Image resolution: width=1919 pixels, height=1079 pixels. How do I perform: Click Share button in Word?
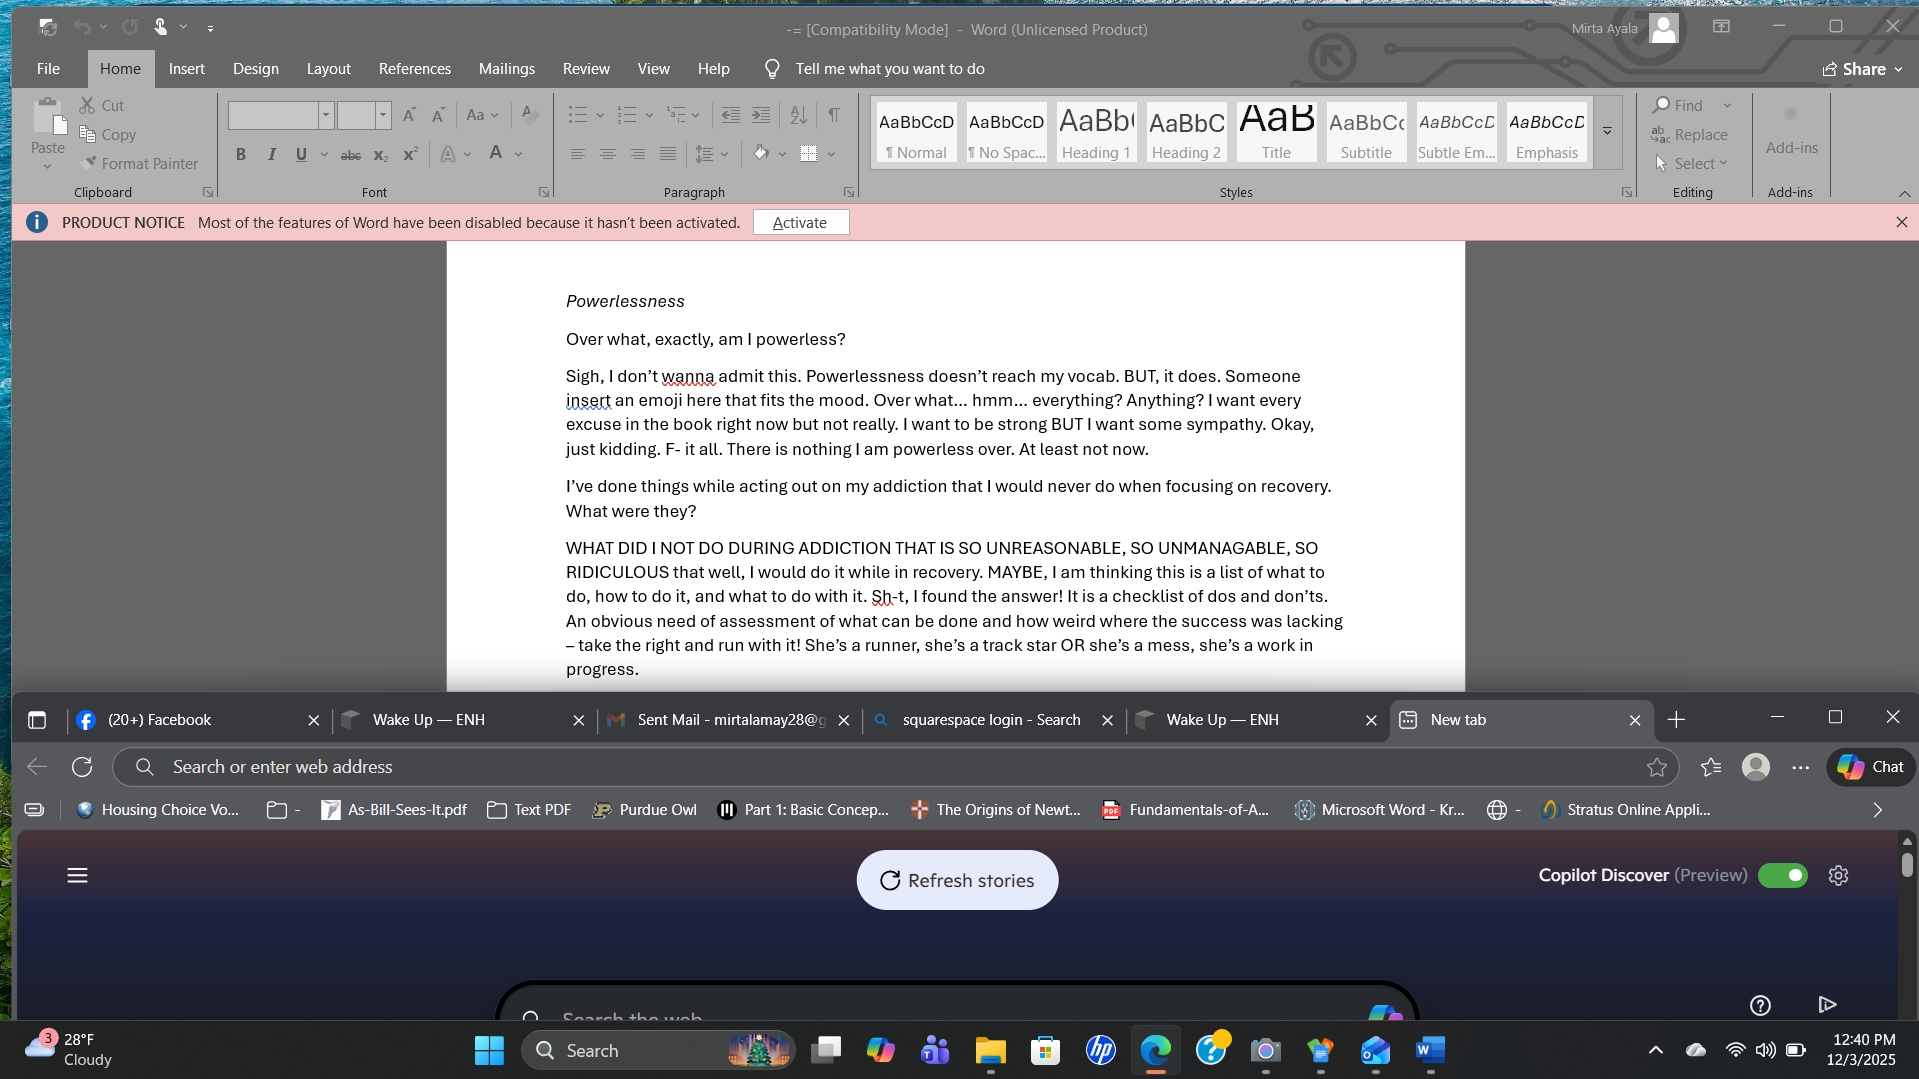tap(1863, 69)
